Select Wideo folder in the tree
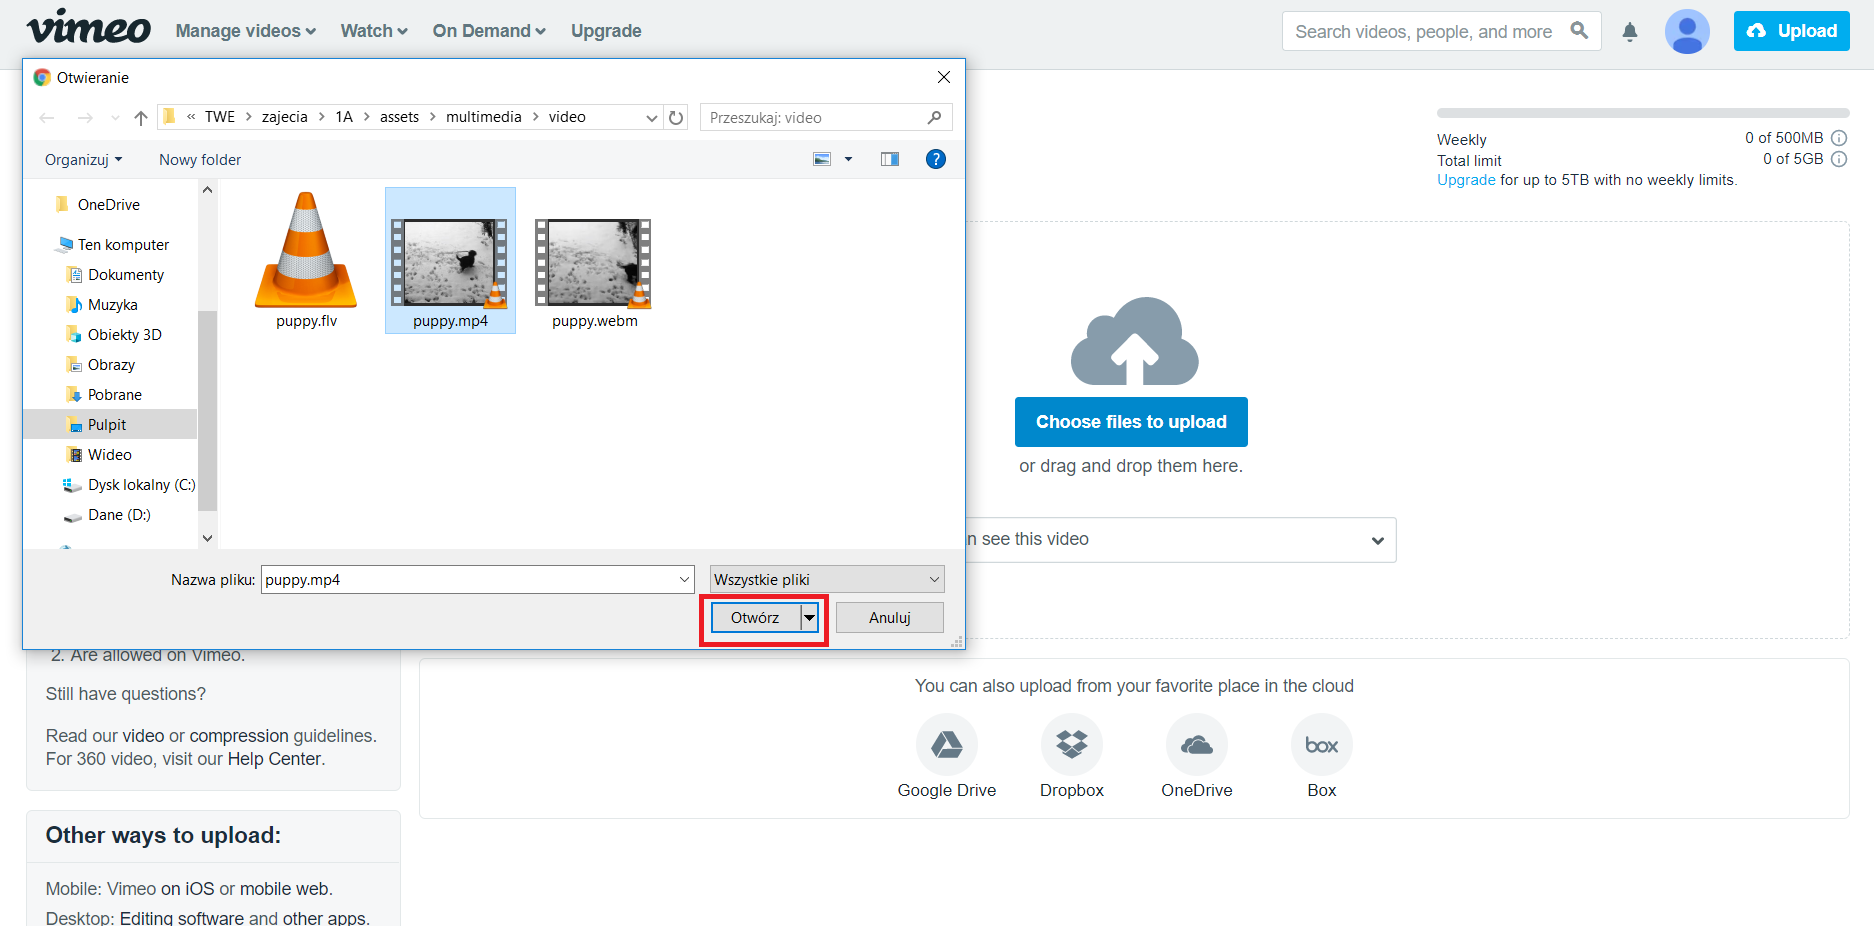The height and width of the screenshot is (926, 1874). (109, 455)
